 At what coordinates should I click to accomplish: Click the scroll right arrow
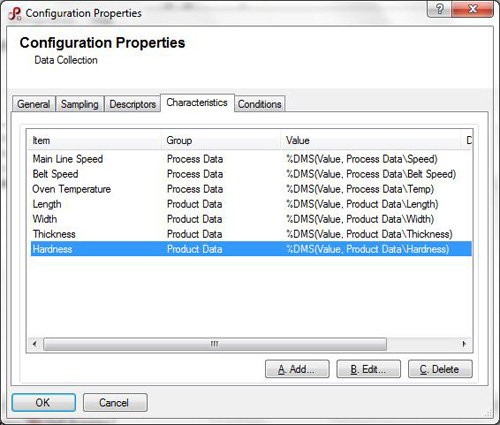pos(465,344)
